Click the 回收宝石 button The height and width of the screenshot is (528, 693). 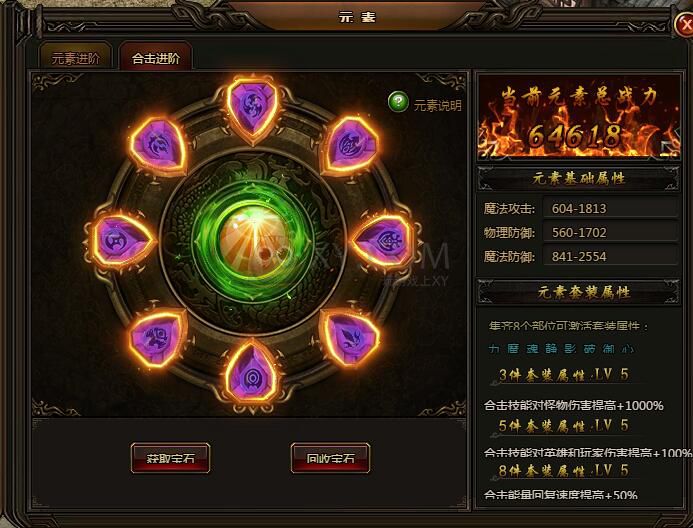(x=330, y=458)
